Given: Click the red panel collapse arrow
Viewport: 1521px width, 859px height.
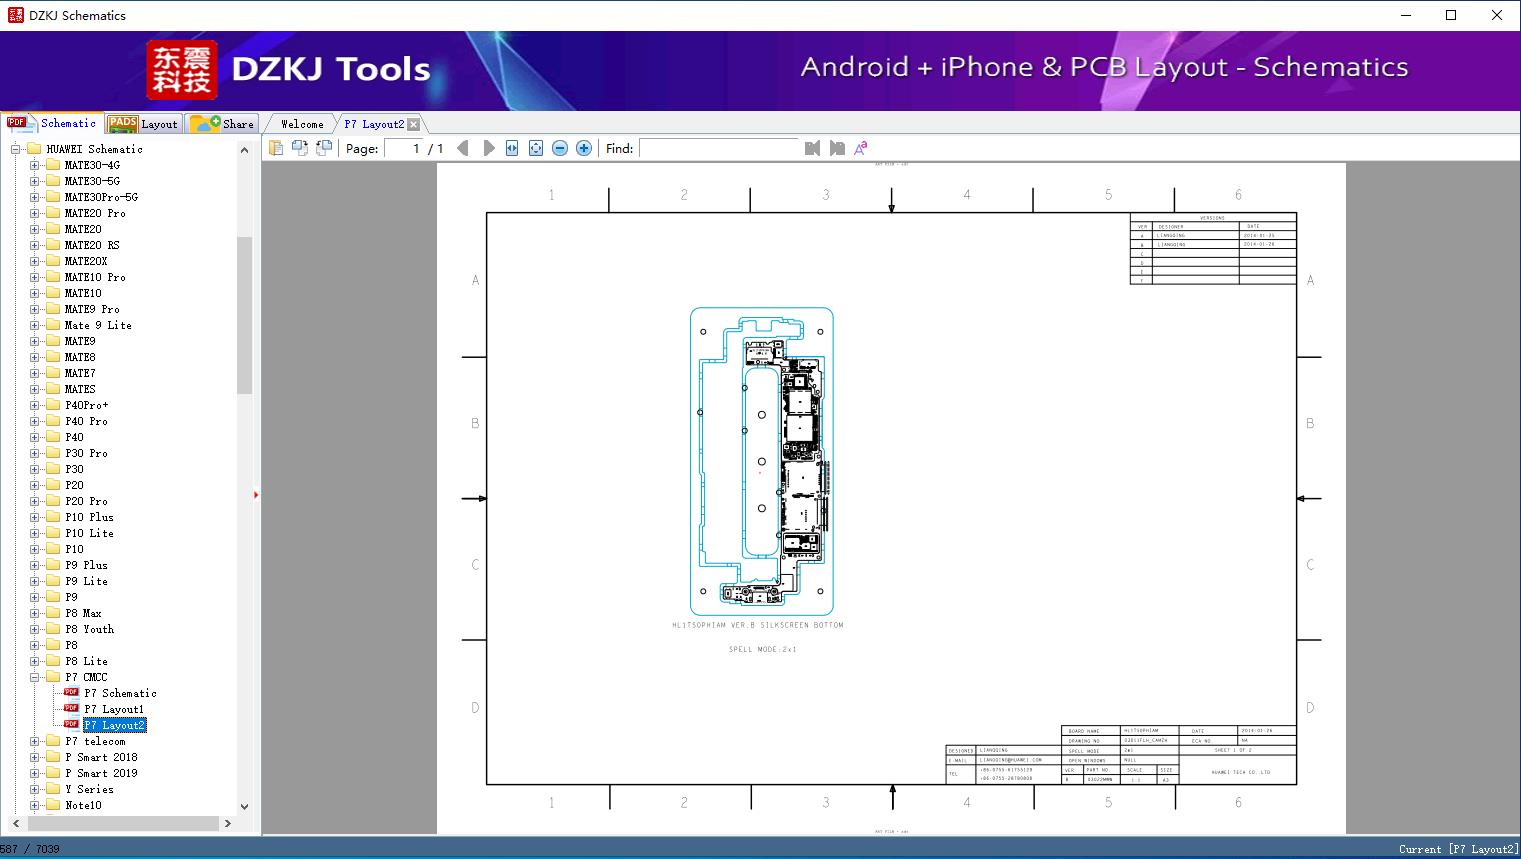Looking at the screenshot, I should pos(256,494).
